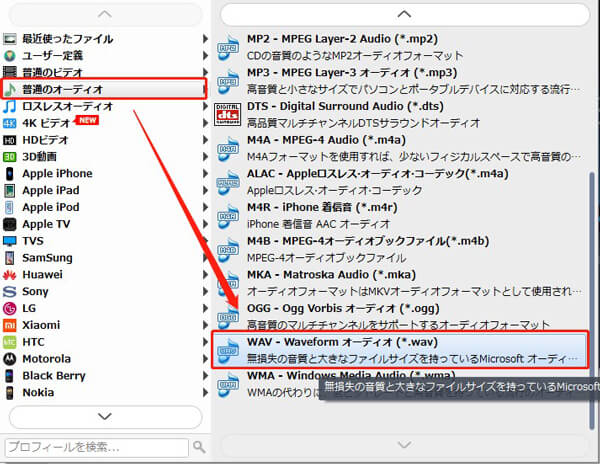Select the OGG Vorbis audio format
600x464 pixels.
400,317
